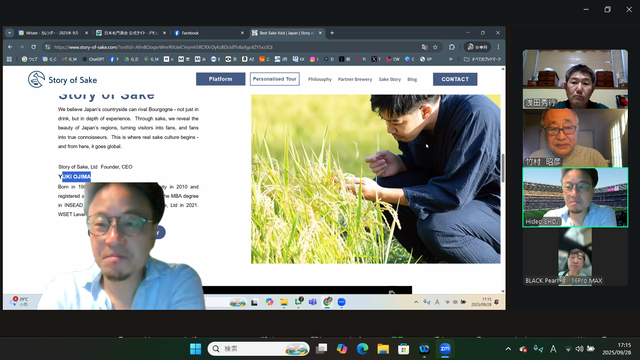Viewport: 640px width, 360px height.
Task: Open the IME input mode A indicator
Action: point(553,349)
